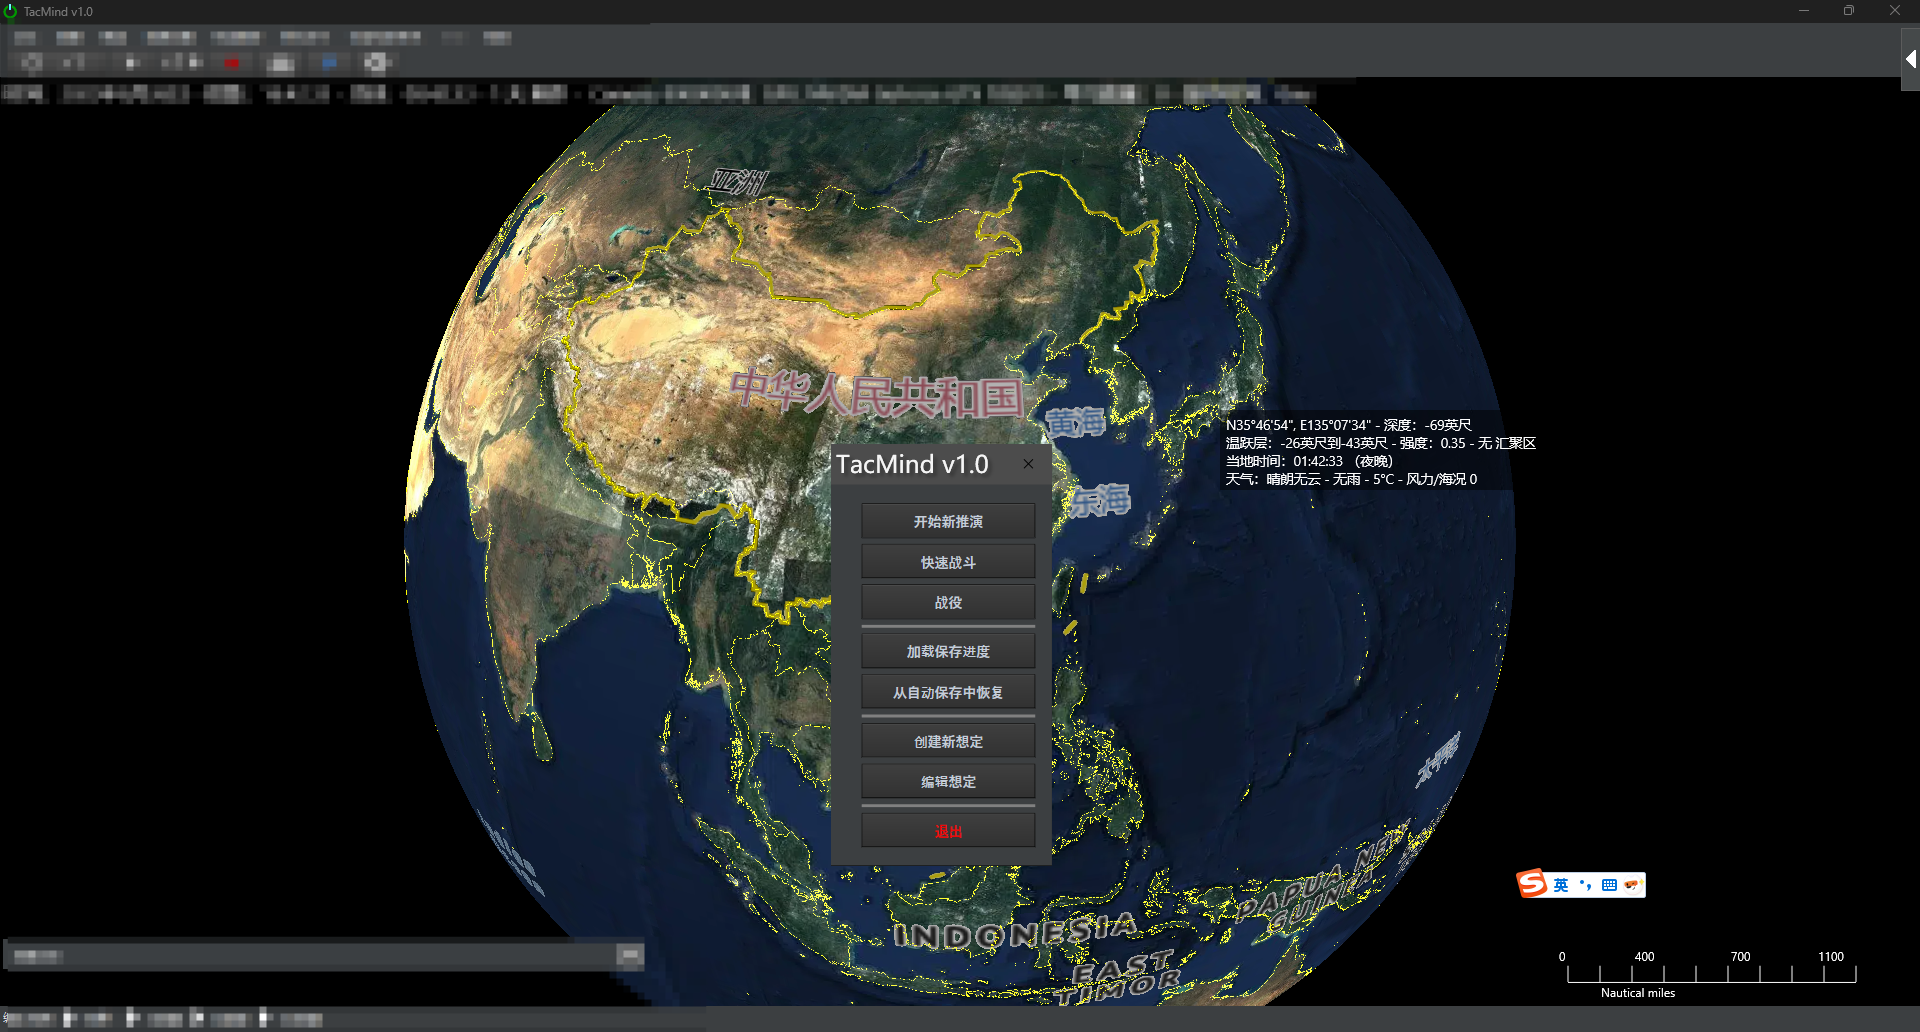Expand the collapsed right side panel arrow
Screen dimensions: 1920x1032
[1910, 59]
